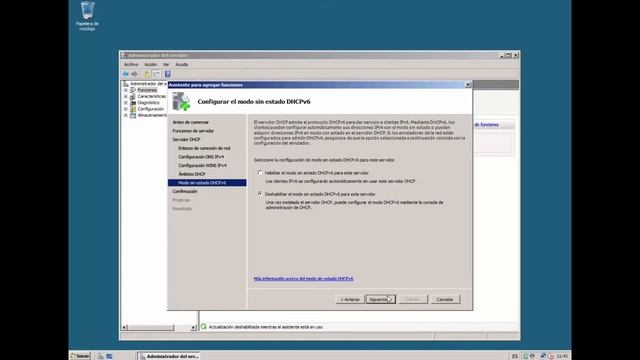Screen dimensions: 640x360
Task: Go to the Servidor DHCP wizard step
Action: pos(186,140)
